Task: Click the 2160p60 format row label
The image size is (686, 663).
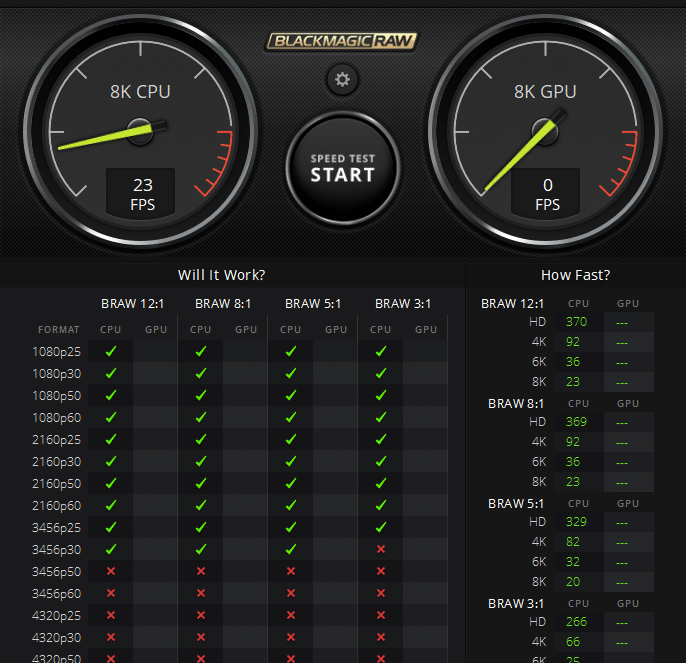Action: (56, 505)
